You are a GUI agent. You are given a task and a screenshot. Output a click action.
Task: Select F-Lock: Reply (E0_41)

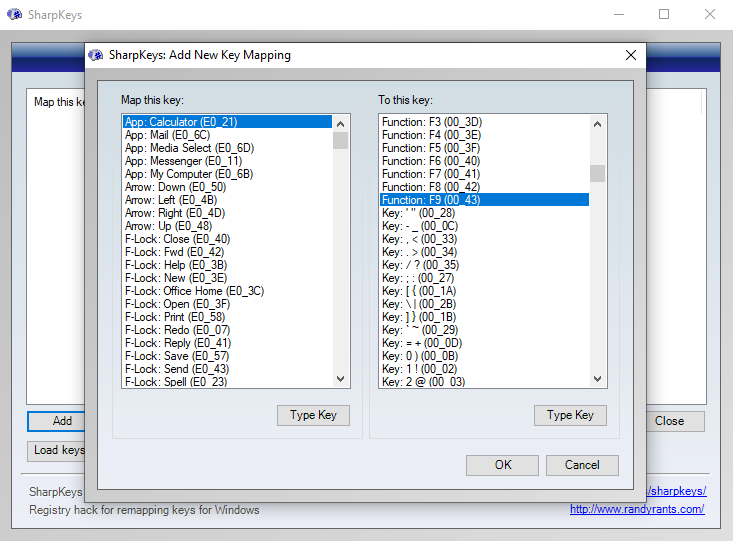pyautogui.click(x=228, y=343)
